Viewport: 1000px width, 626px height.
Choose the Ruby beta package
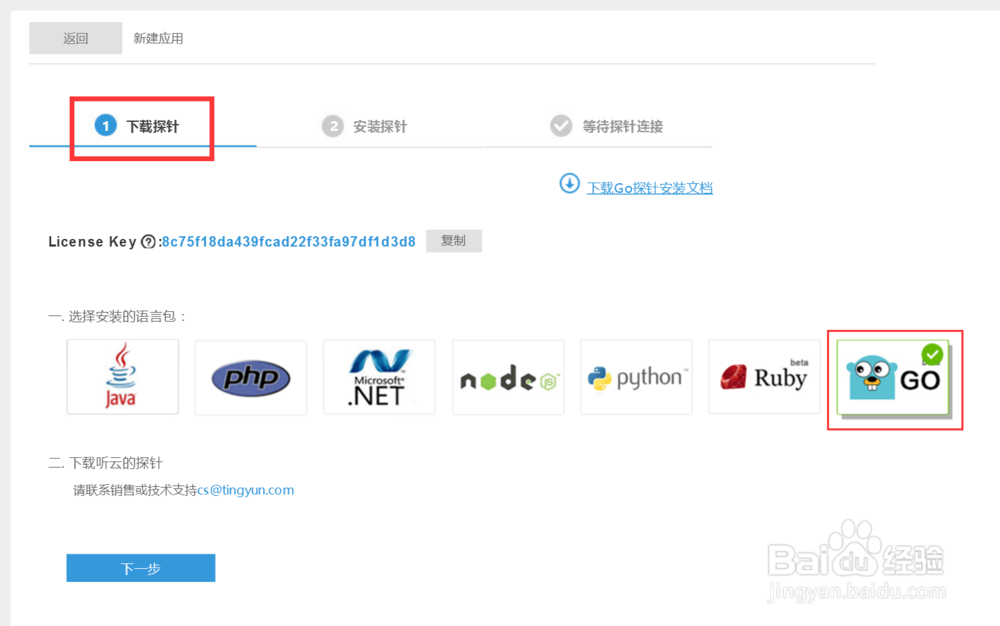click(x=764, y=377)
